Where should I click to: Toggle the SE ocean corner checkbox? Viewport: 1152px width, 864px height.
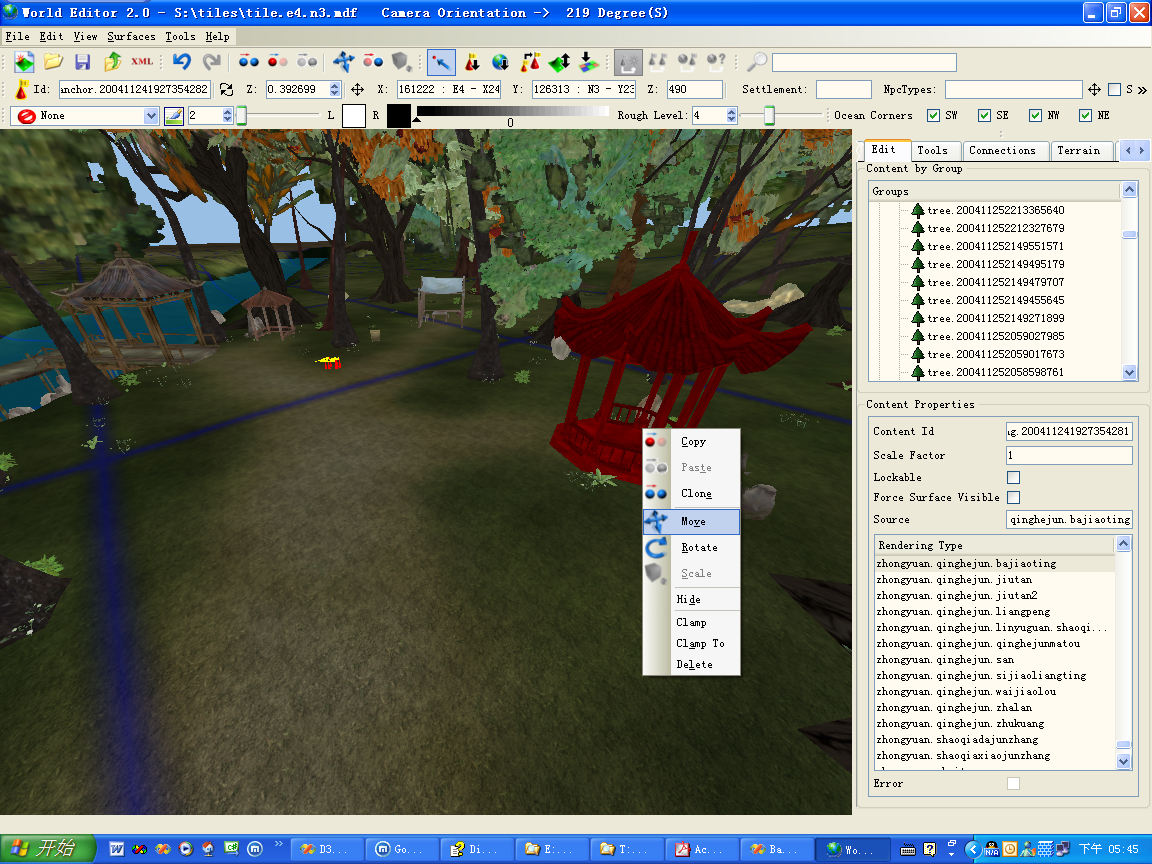point(984,115)
